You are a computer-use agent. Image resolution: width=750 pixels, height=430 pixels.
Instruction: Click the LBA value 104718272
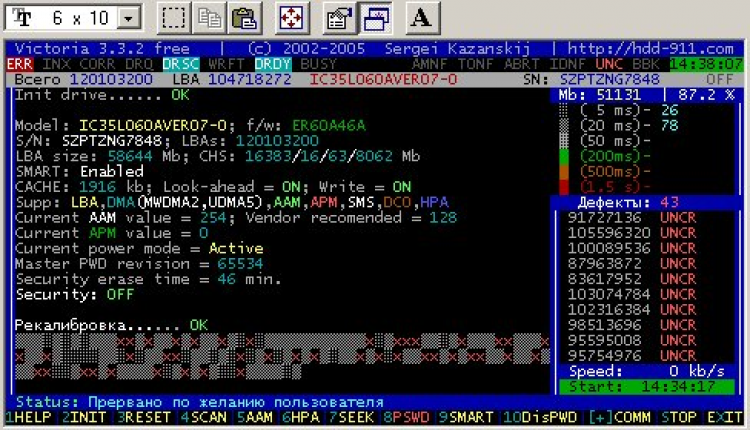pyautogui.click(x=250, y=79)
